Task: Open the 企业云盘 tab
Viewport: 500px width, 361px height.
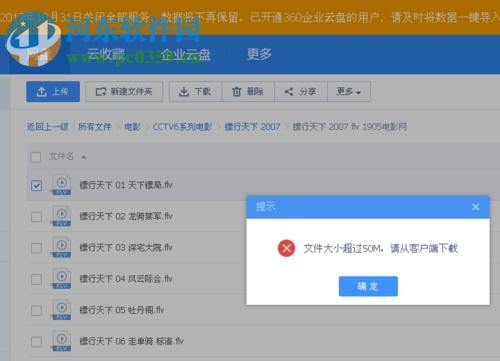Action: pos(186,54)
